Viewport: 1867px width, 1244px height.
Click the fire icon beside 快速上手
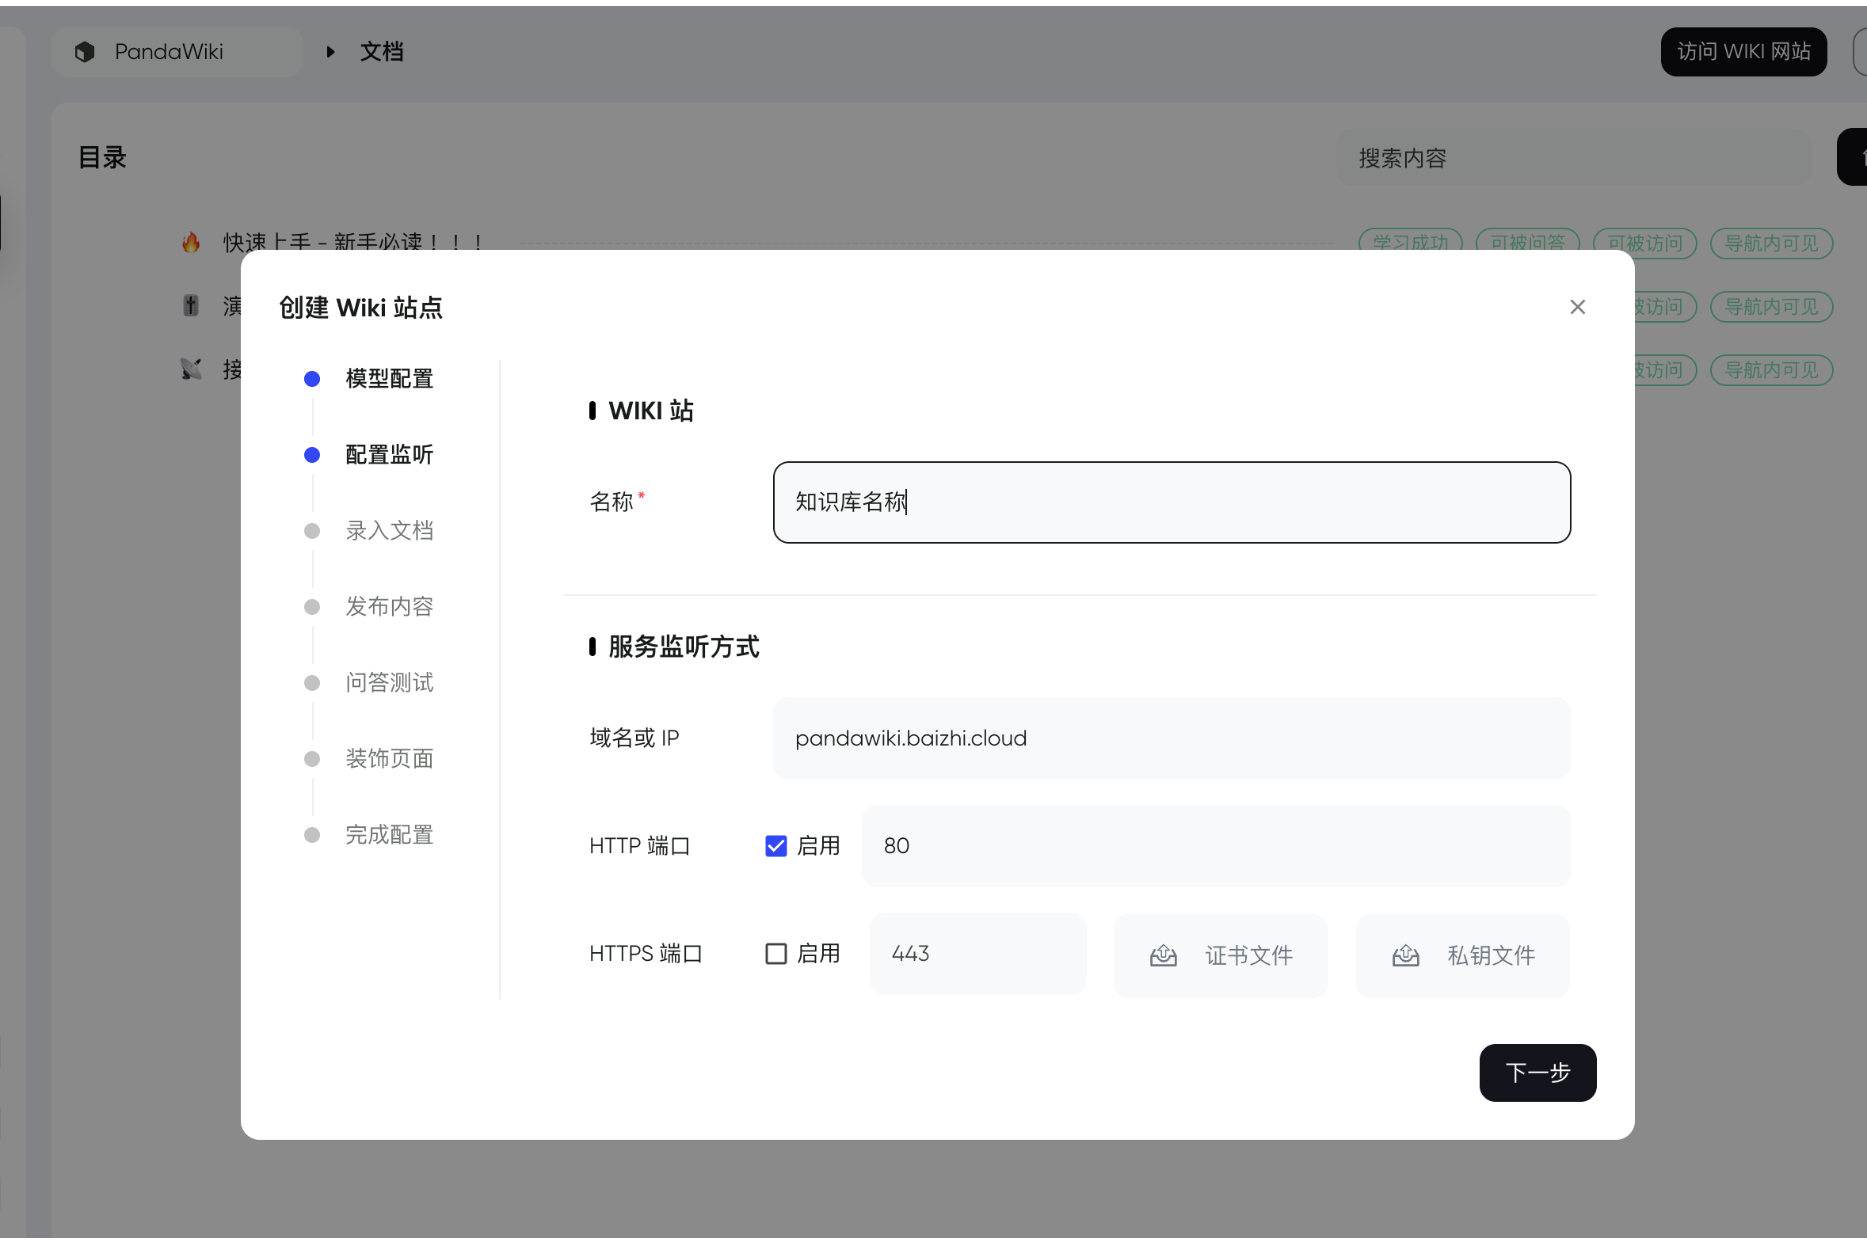pyautogui.click(x=191, y=242)
